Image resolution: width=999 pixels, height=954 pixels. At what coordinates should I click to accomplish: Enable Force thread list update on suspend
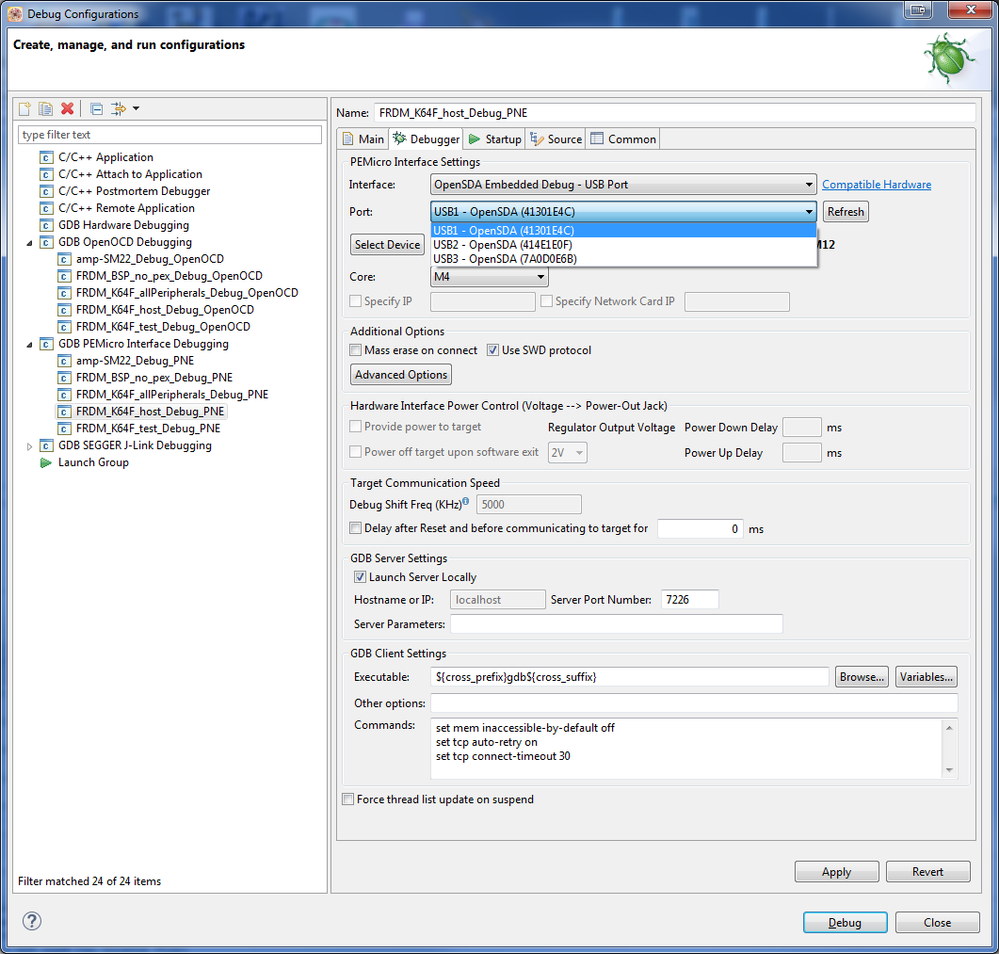pyautogui.click(x=348, y=799)
